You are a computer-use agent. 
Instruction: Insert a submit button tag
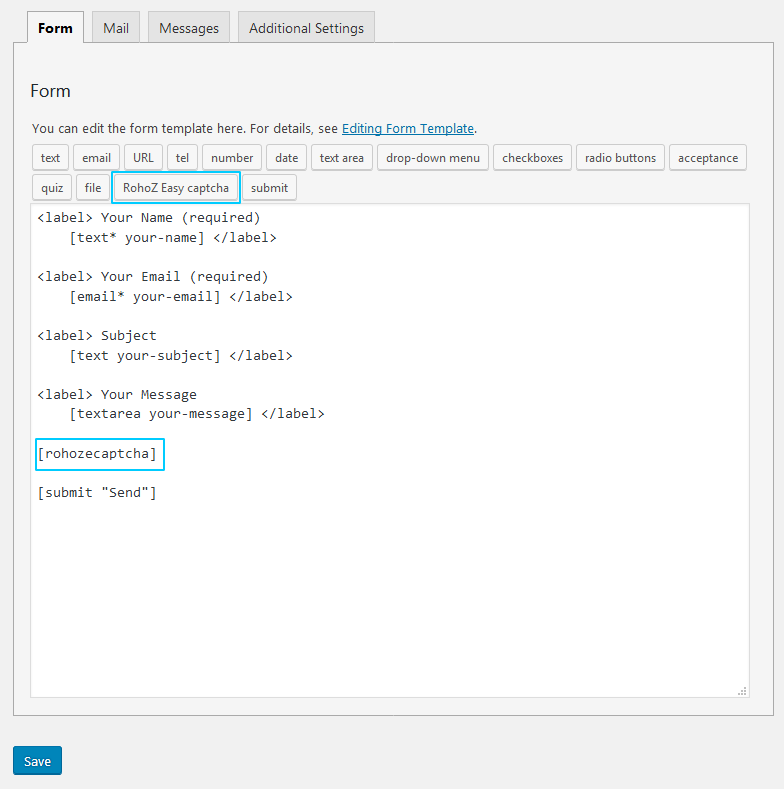(x=269, y=188)
